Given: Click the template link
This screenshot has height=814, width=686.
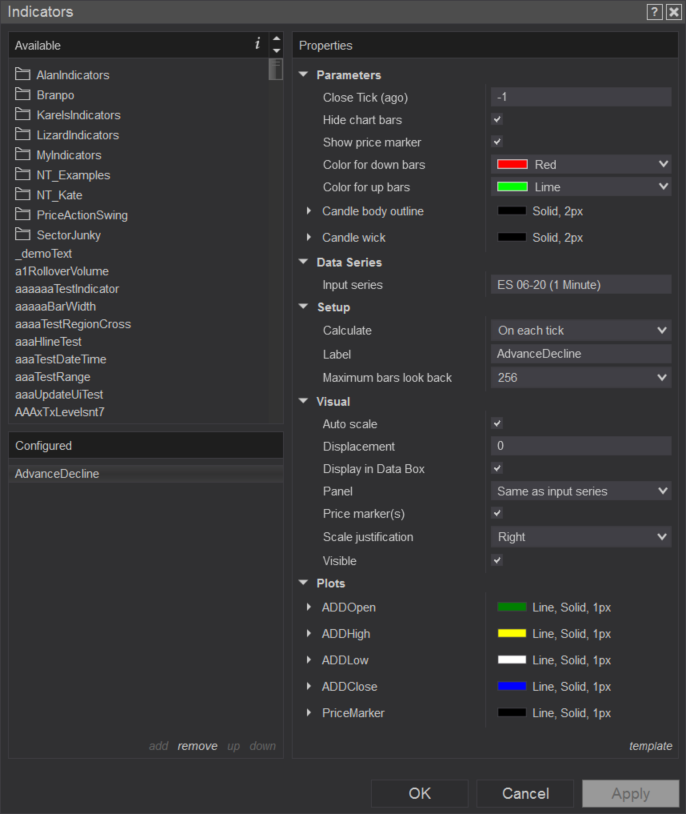Looking at the screenshot, I should point(650,746).
